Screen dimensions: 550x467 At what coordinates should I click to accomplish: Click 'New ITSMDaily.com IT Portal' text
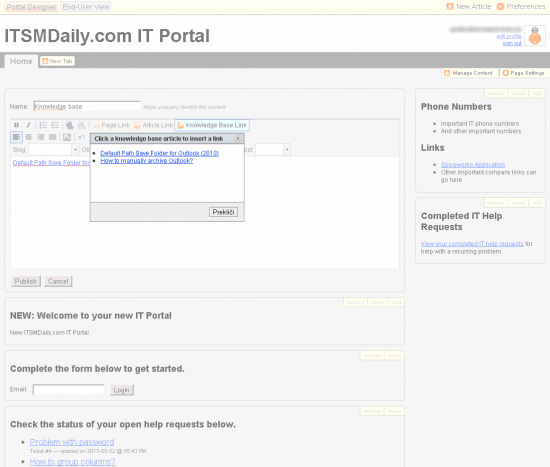(x=49, y=332)
